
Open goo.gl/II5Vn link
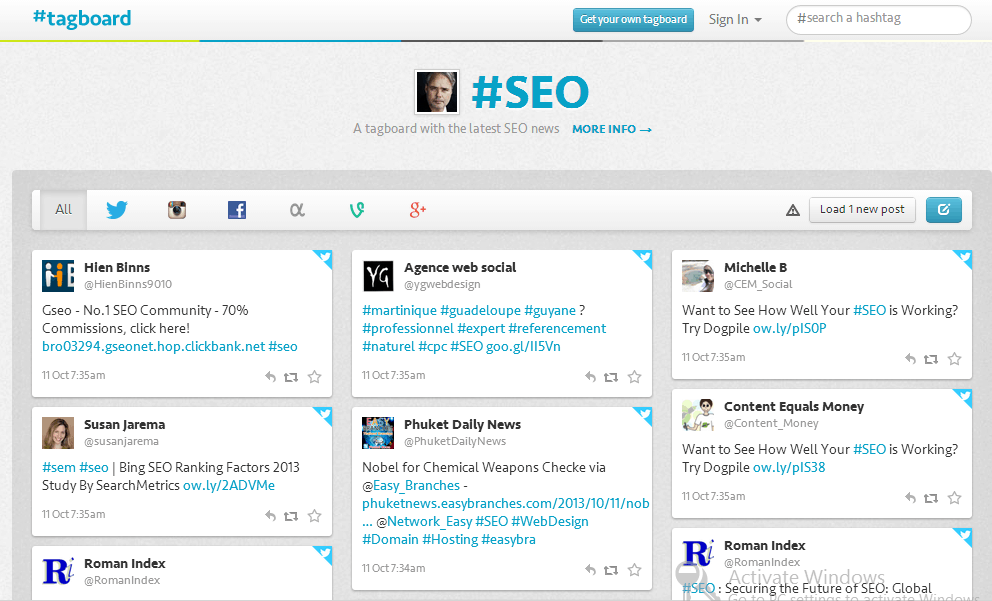click(523, 347)
